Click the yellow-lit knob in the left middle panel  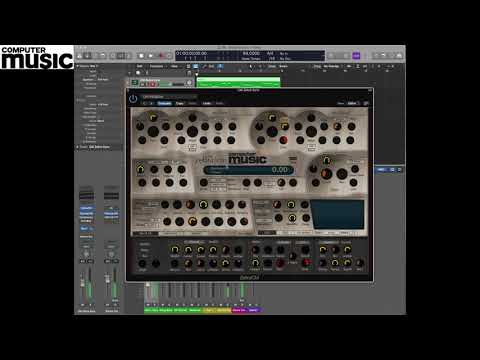tap(141, 169)
